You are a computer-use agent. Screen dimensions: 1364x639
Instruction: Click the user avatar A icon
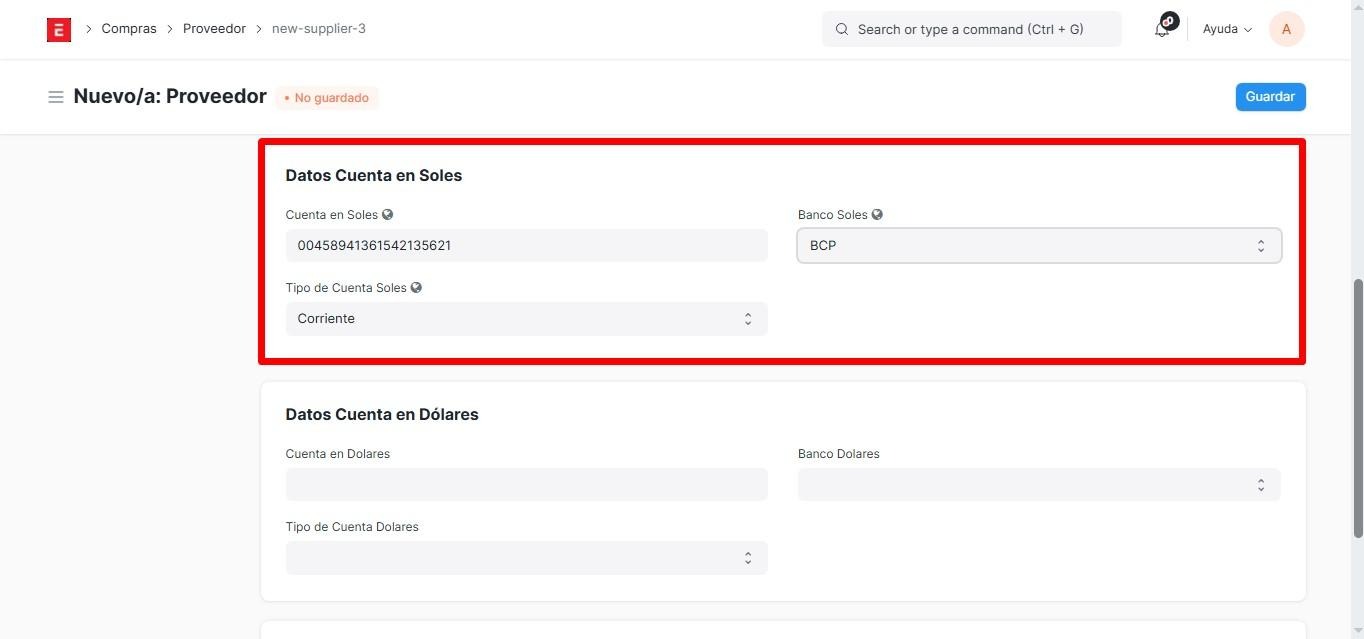point(1286,29)
